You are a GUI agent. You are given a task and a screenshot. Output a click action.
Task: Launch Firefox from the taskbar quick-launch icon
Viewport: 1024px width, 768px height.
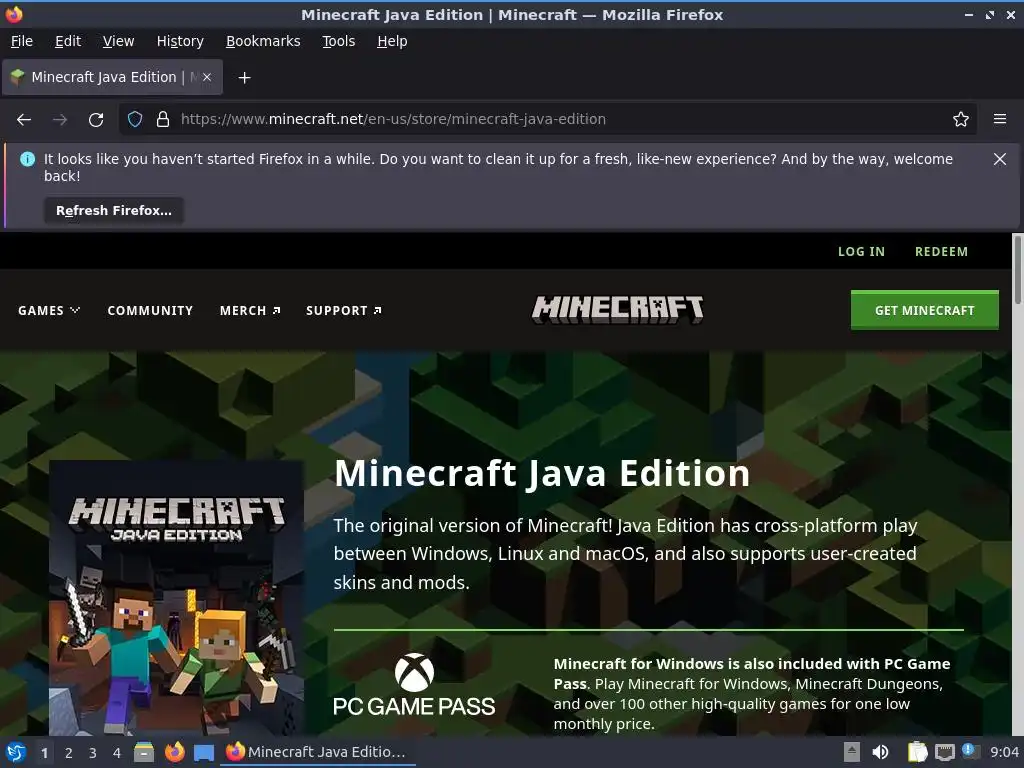click(174, 752)
